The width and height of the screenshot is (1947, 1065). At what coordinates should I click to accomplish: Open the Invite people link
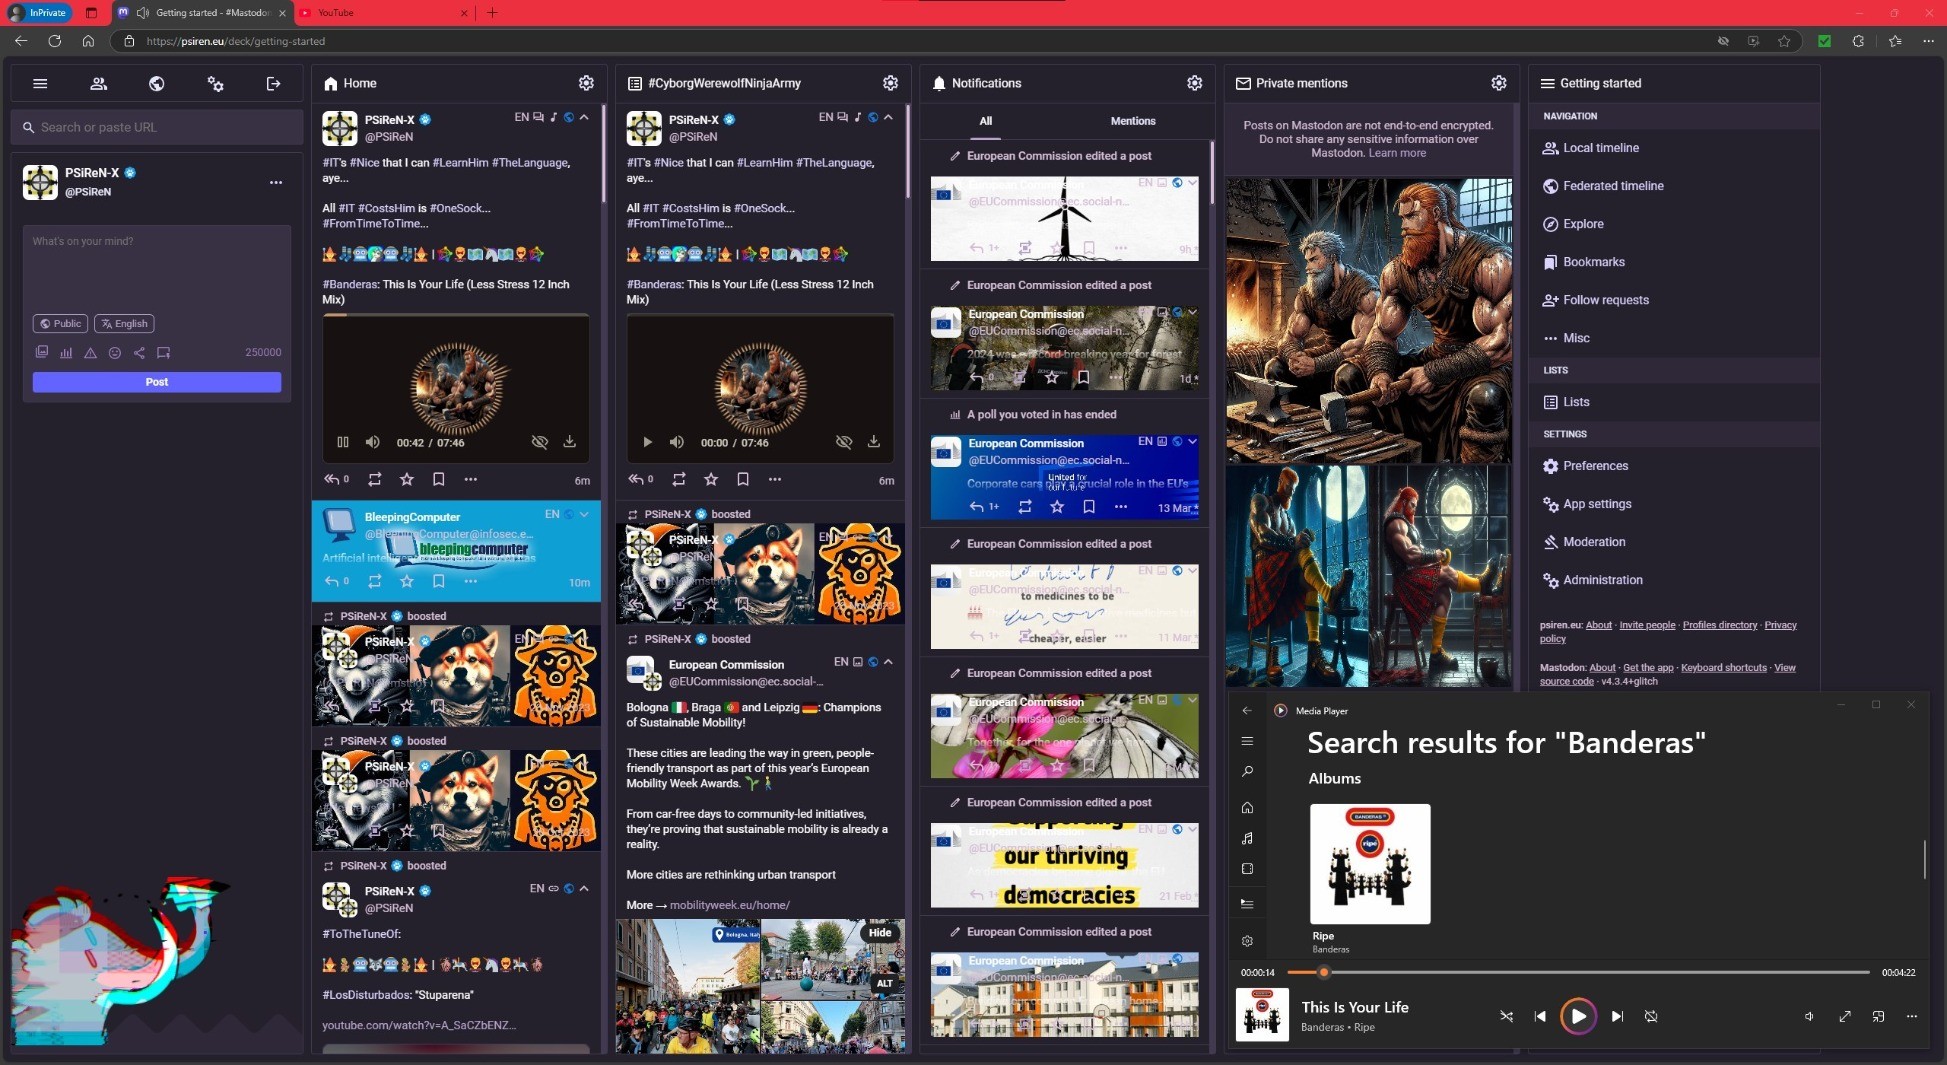(x=1647, y=625)
